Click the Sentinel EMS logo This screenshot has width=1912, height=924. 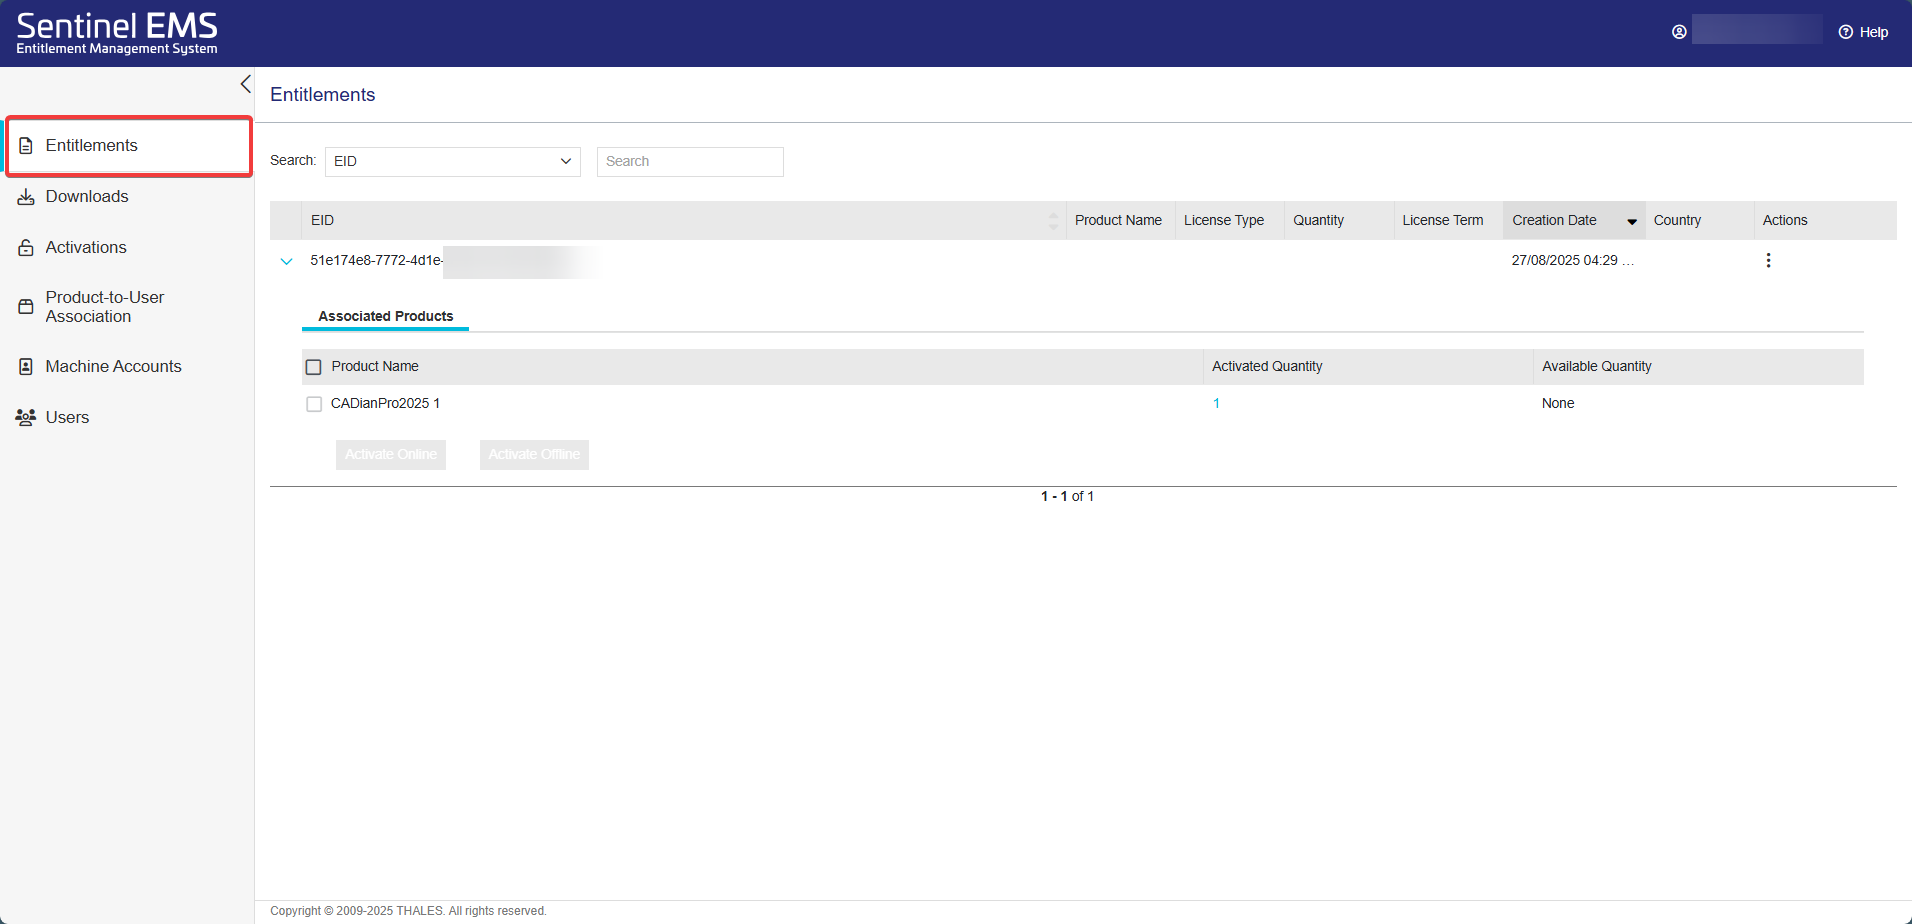(x=117, y=33)
